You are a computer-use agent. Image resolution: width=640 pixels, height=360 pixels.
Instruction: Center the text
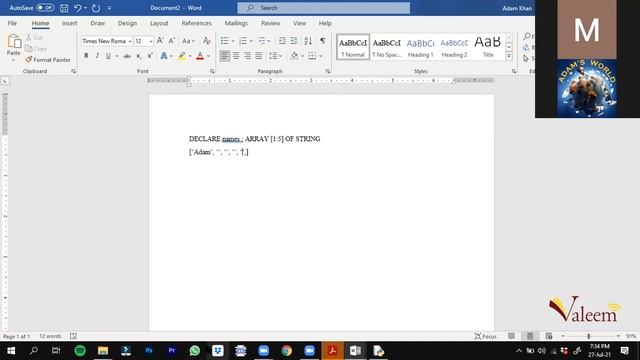coord(236,56)
